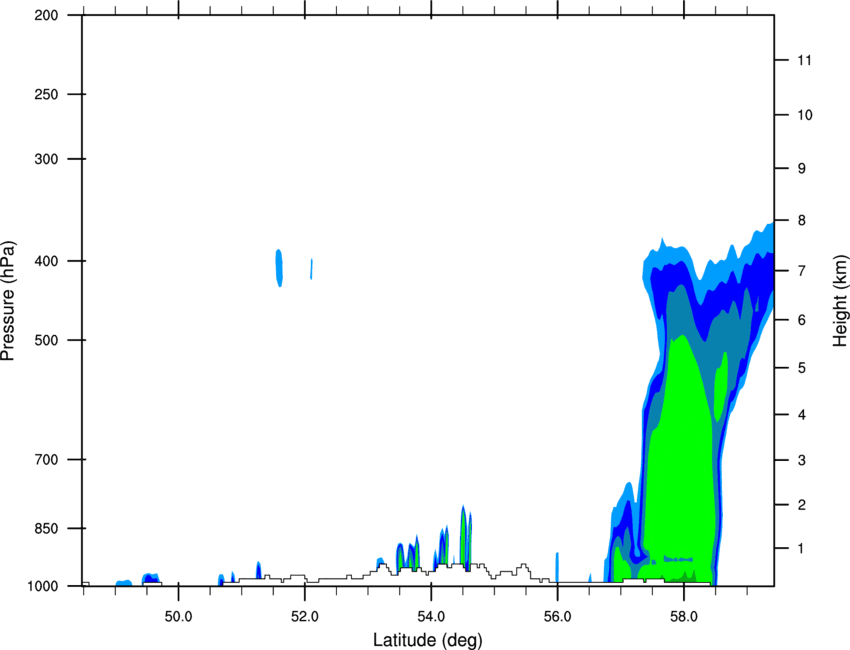Screen dimensions: 850x650
Task: Click the 50.0 latitude tick label
Action: pyautogui.click(x=178, y=617)
